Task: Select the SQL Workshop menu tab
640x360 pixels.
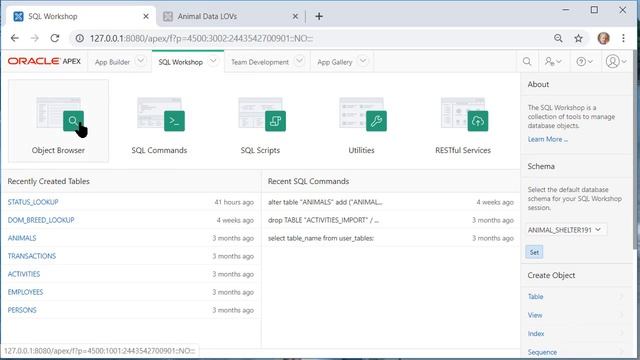Action: click(180, 62)
